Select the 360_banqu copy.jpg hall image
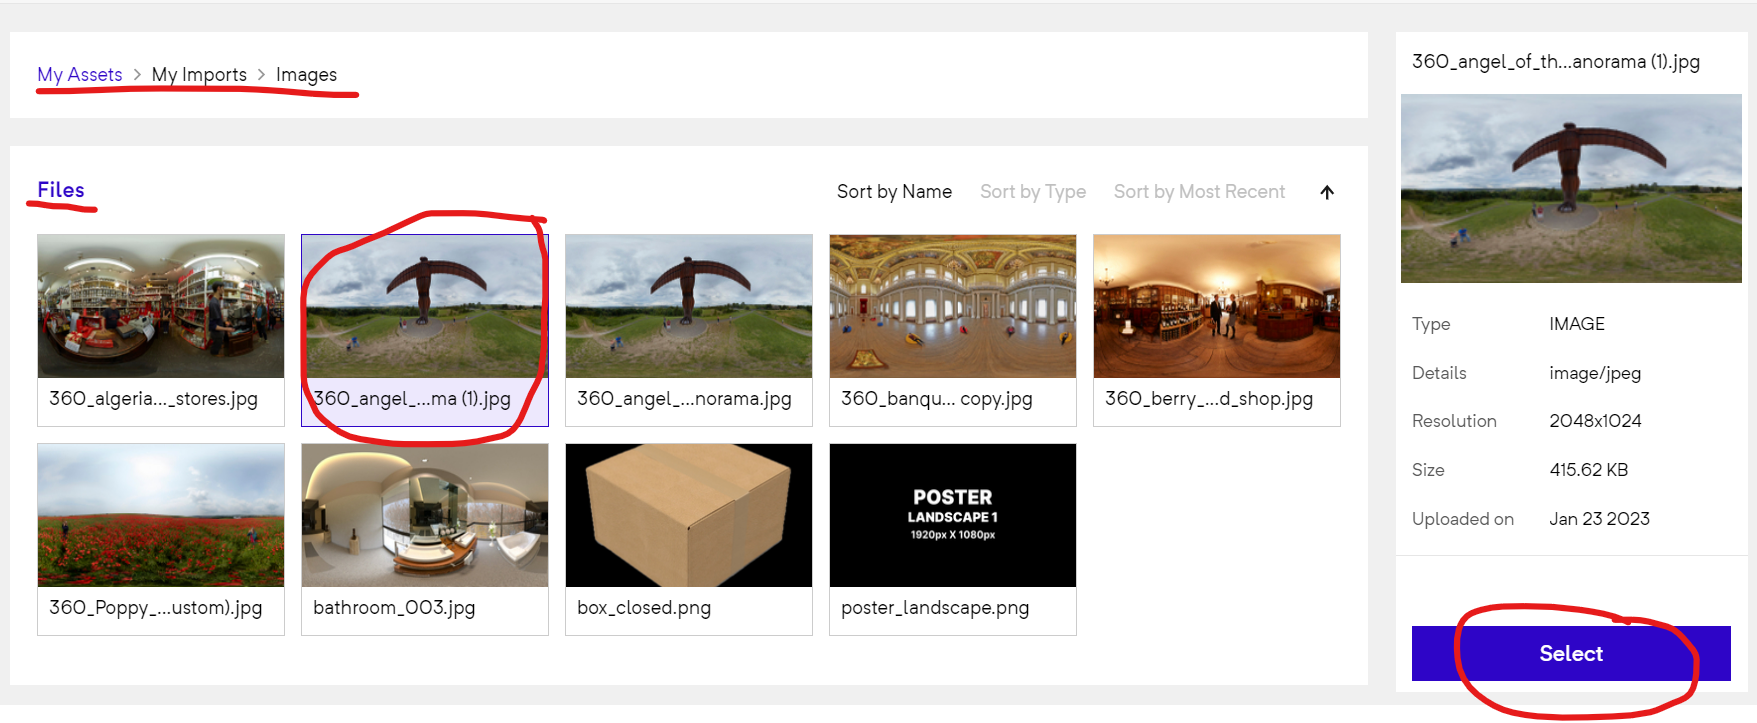Screen dimensions: 1757x723 tap(953, 307)
